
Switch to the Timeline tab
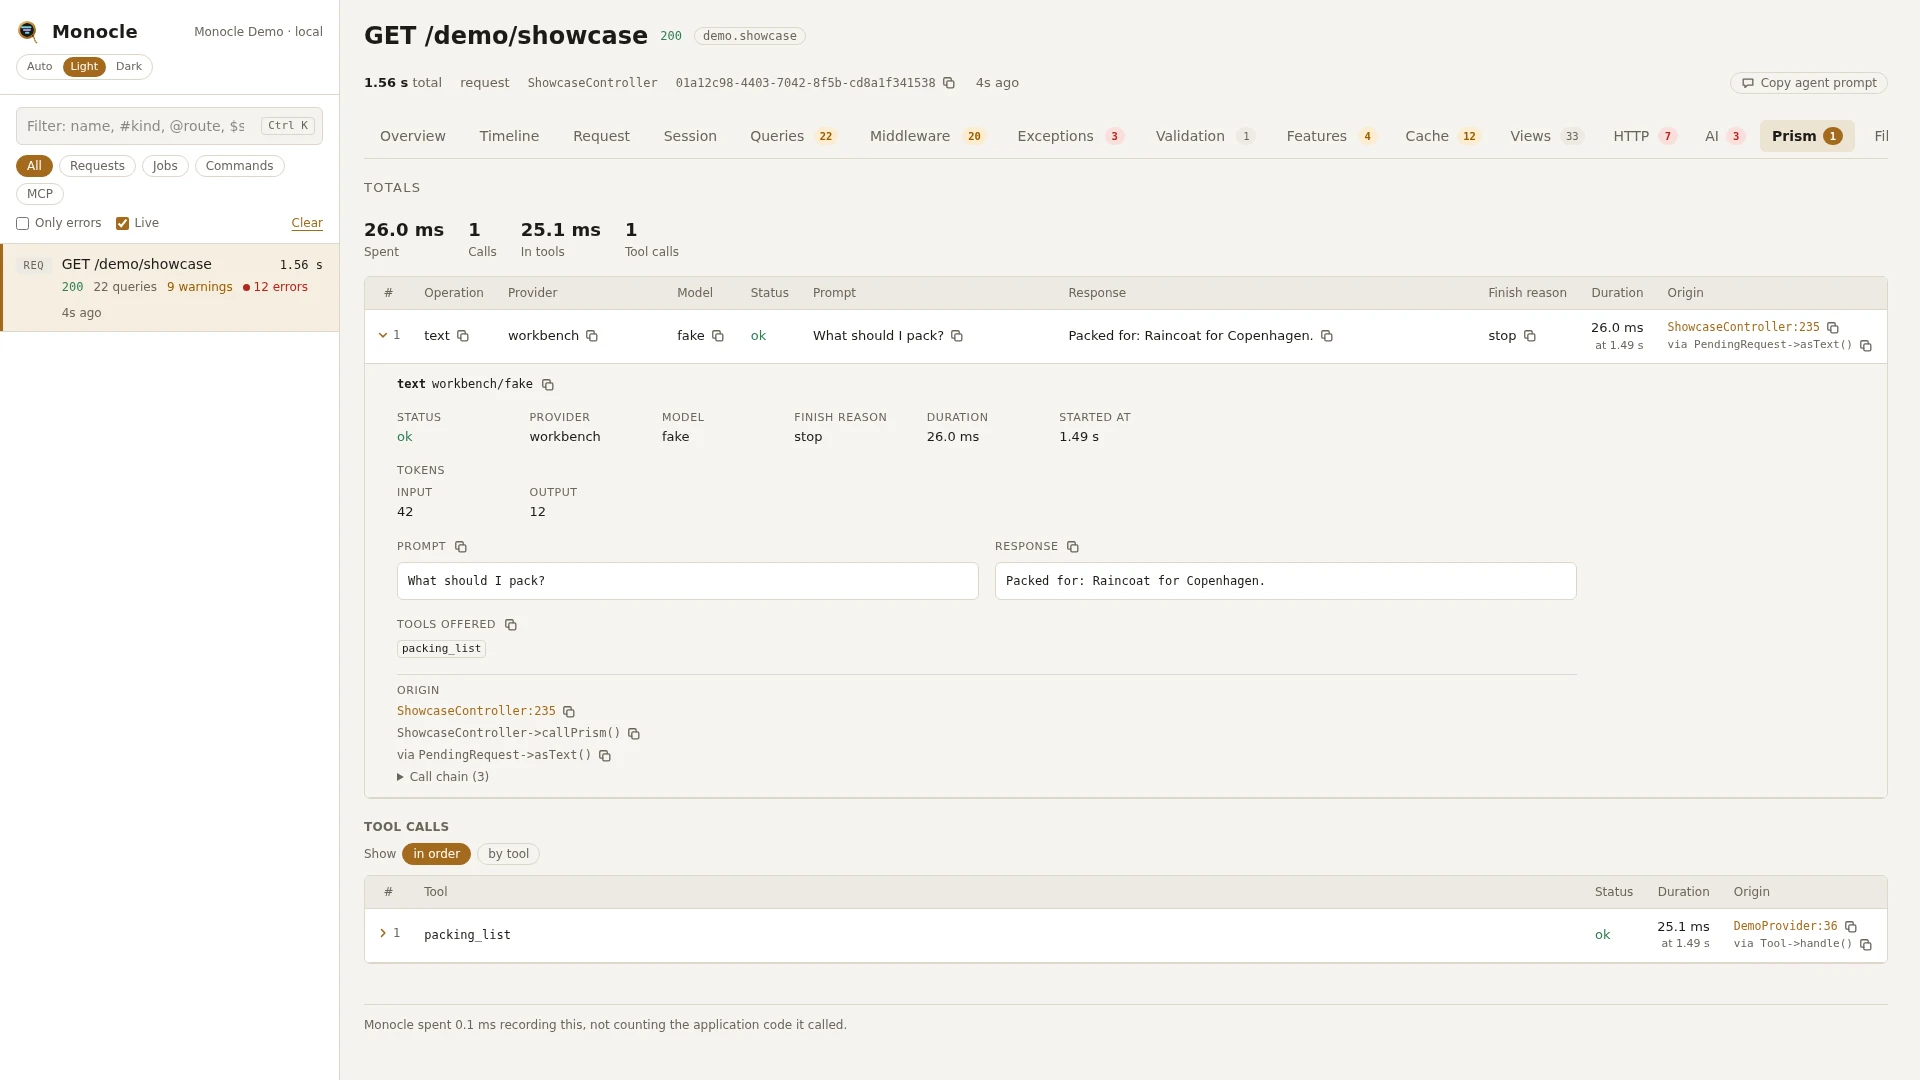click(509, 136)
